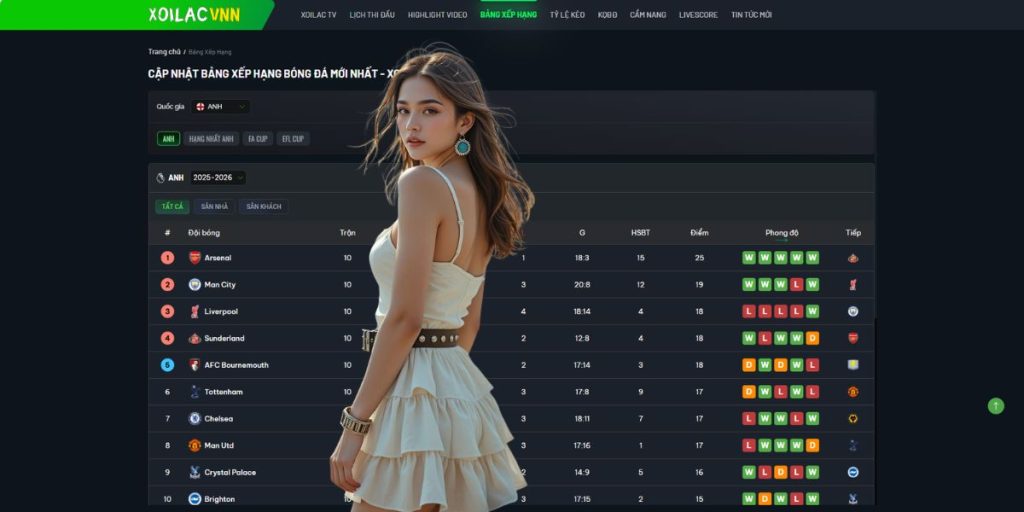Click Arsenal's next opponent crest
The image size is (1024, 512).
[853, 258]
